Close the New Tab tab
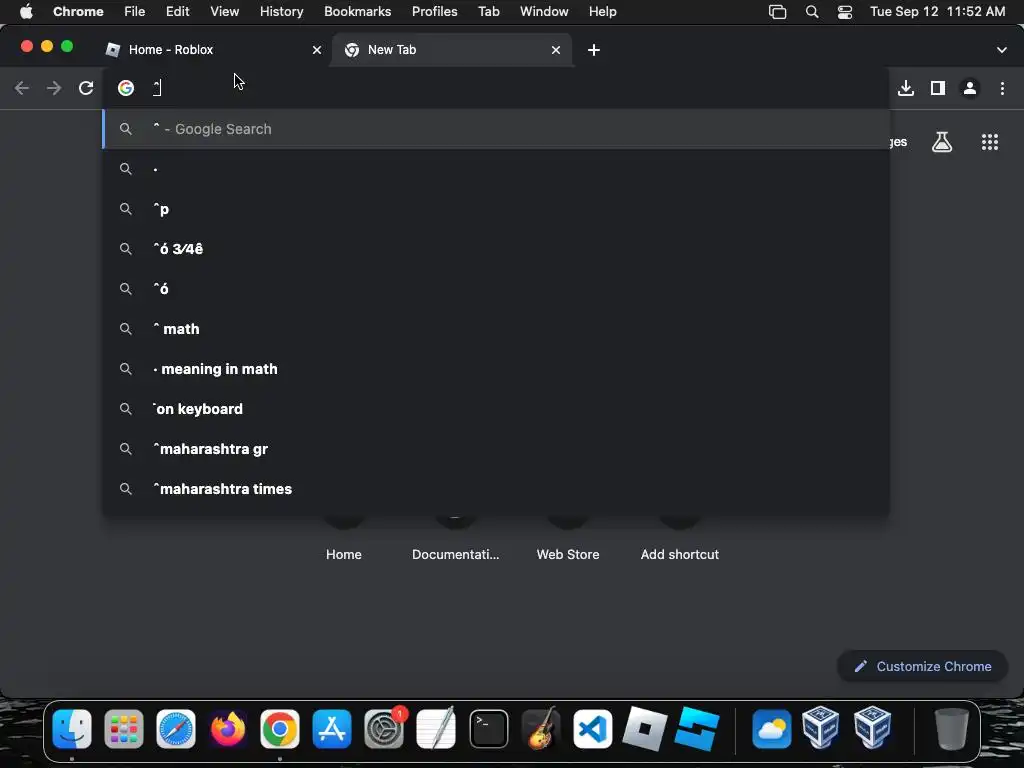This screenshot has height=768, width=1024. click(x=556, y=50)
